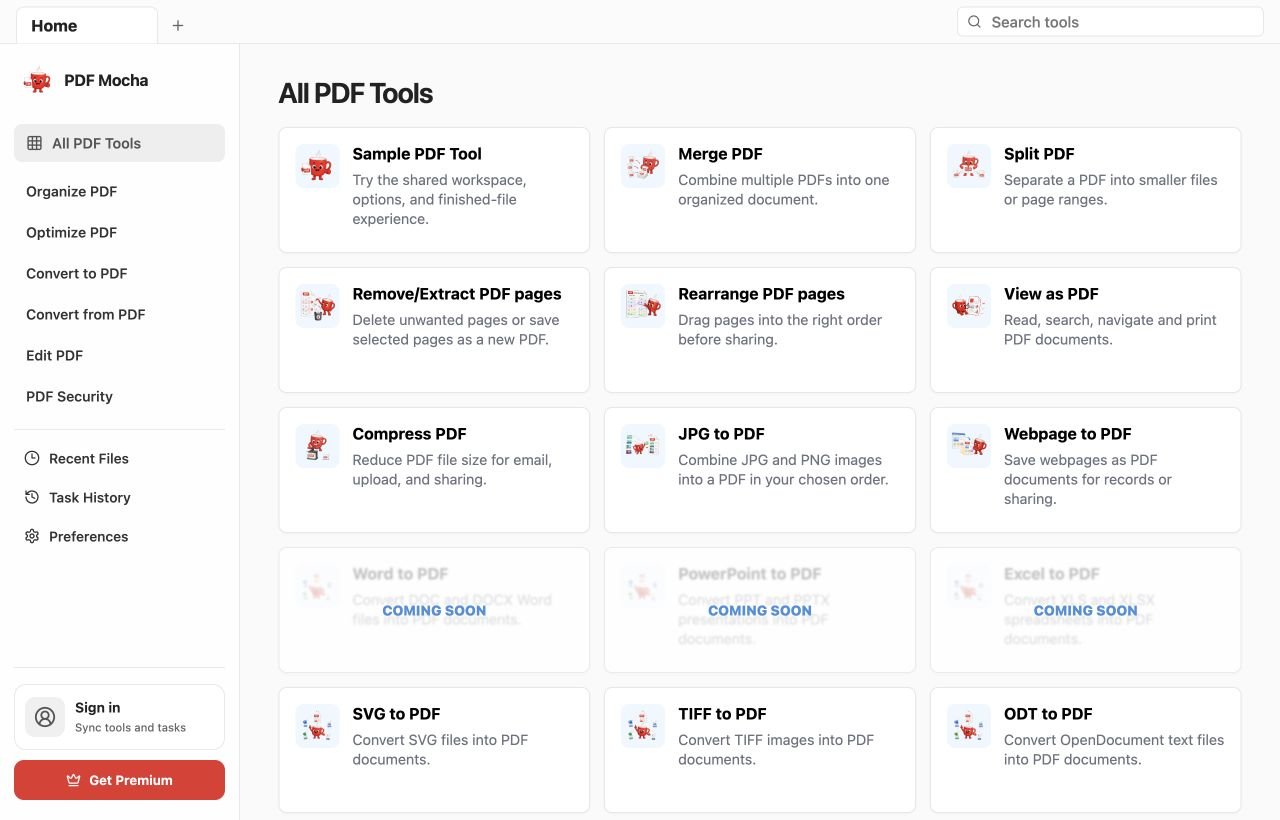Select All PDF Tools in sidebar
Viewport: 1280px width, 820px height.
tap(119, 143)
